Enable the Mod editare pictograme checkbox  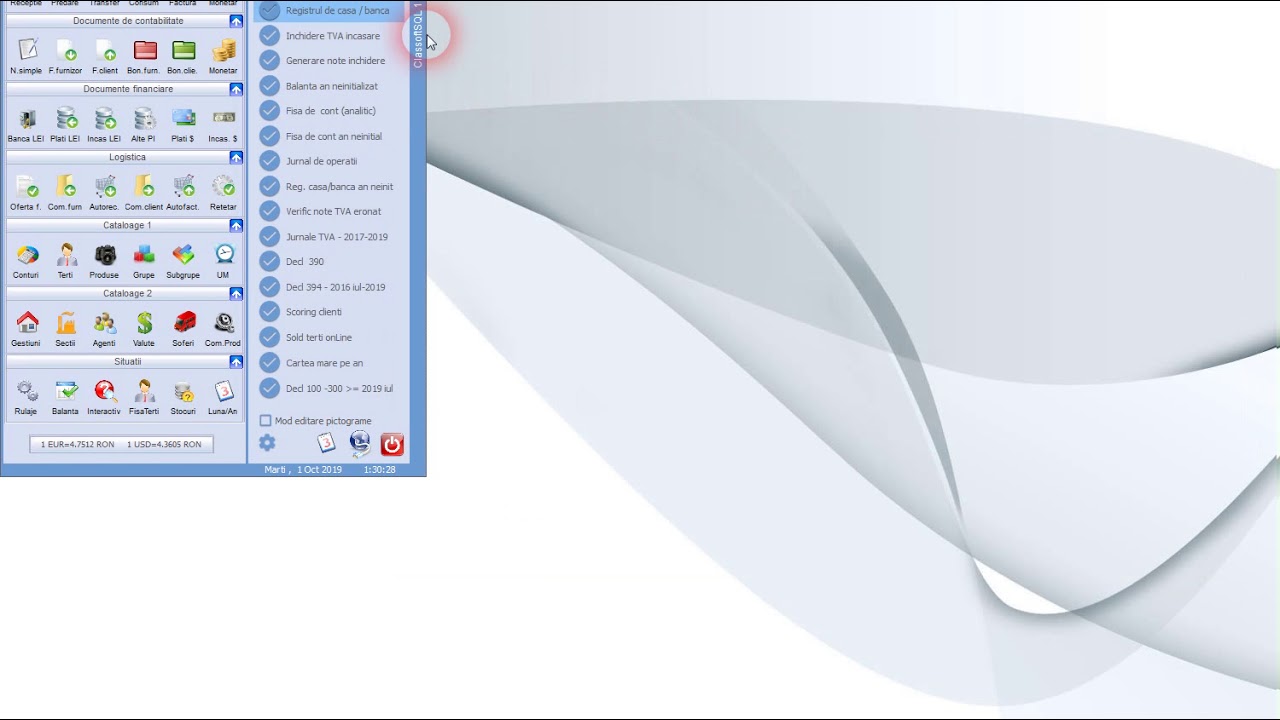point(266,421)
